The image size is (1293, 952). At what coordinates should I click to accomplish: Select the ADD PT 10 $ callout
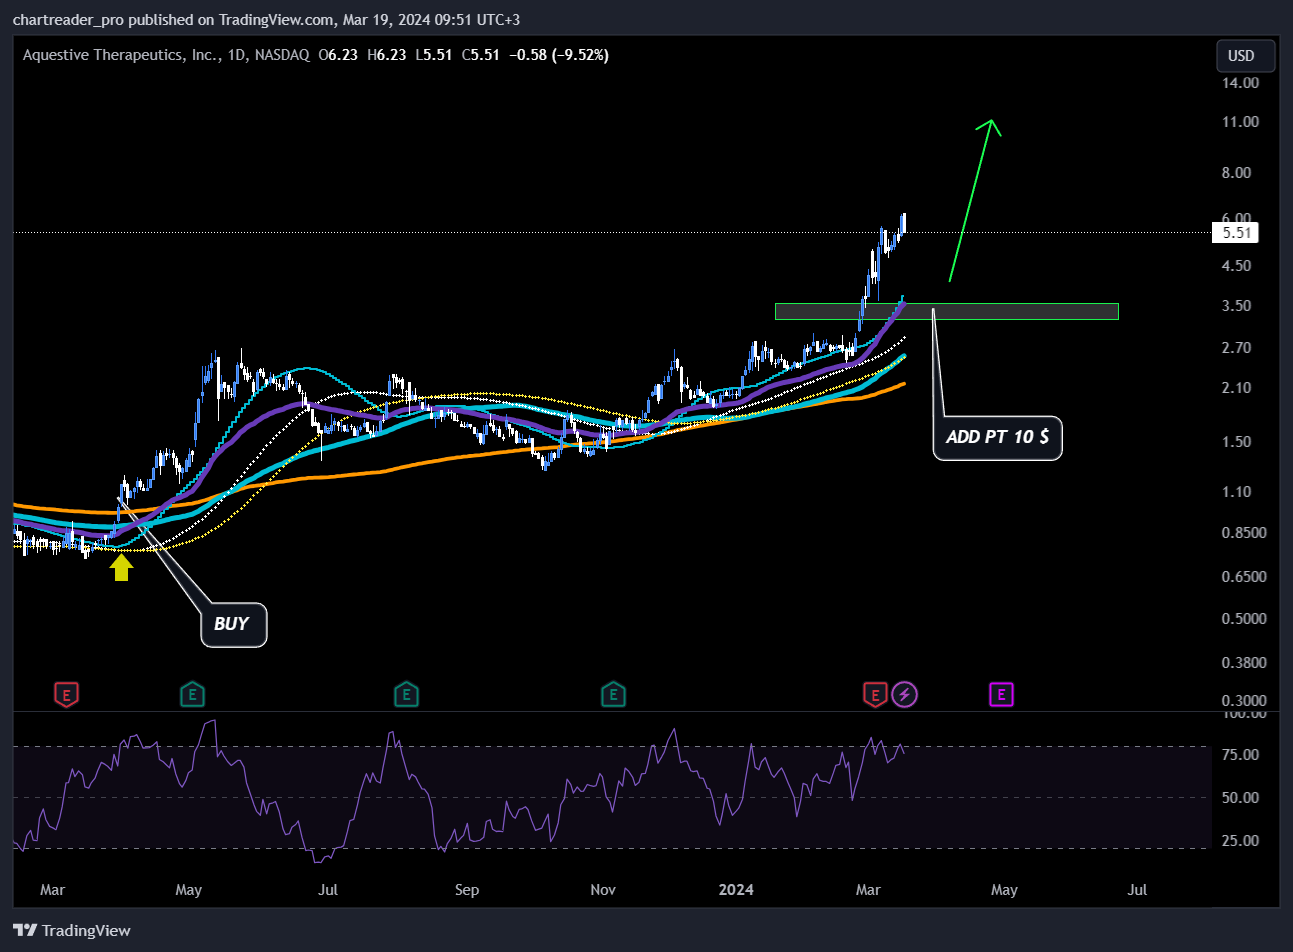997,438
